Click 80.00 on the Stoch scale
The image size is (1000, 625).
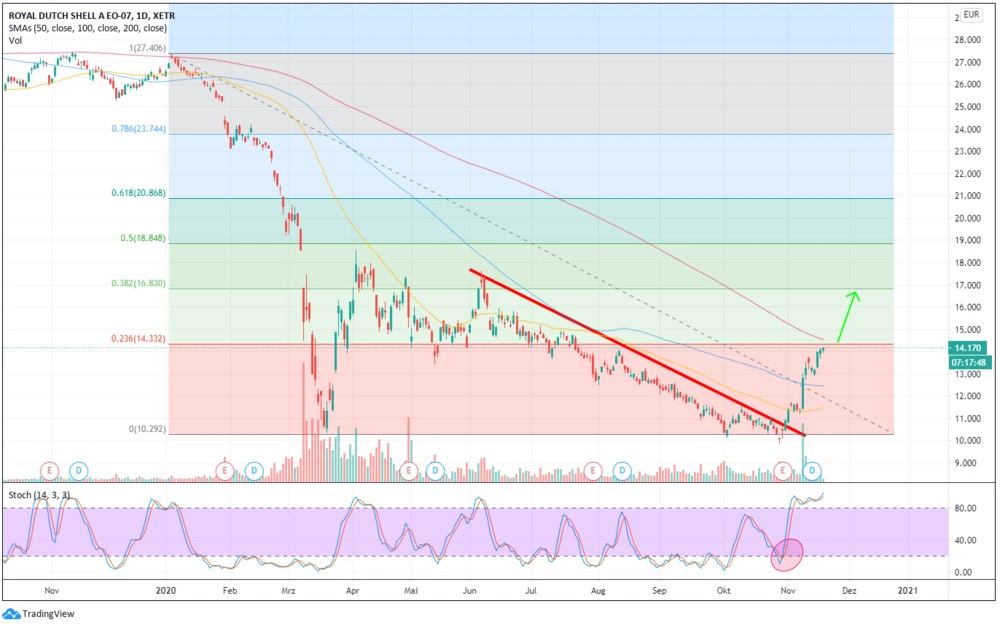(x=965, y=508)
